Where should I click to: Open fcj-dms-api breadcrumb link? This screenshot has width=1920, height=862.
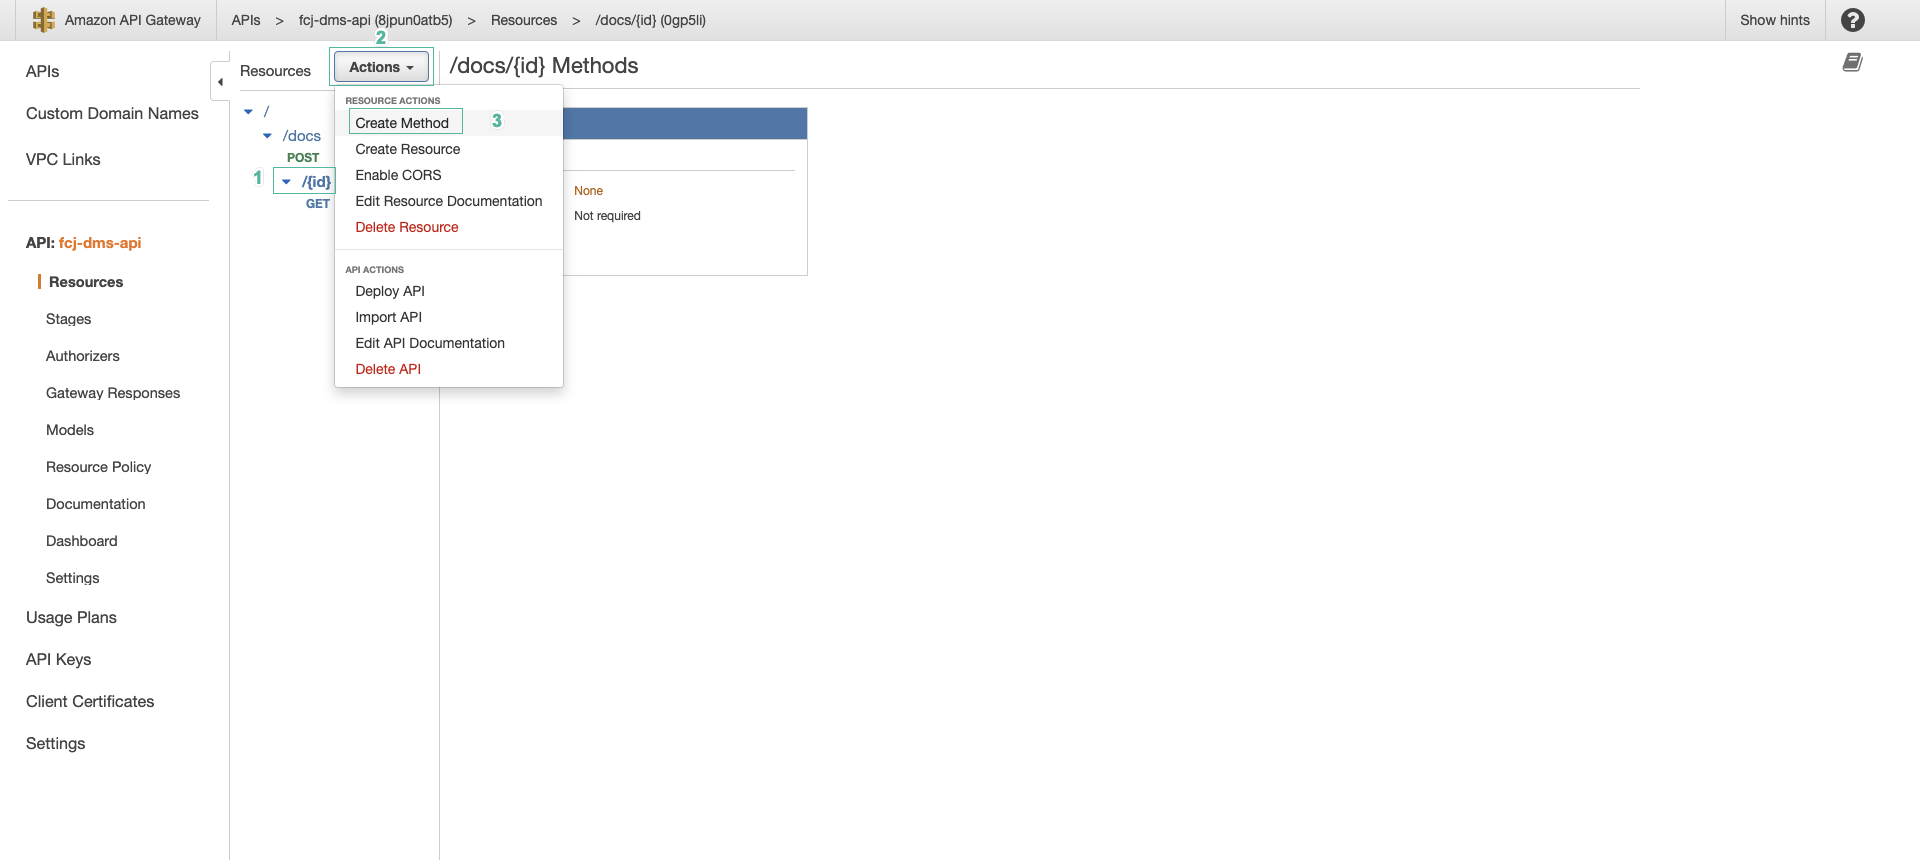click(x=375, y=20)
